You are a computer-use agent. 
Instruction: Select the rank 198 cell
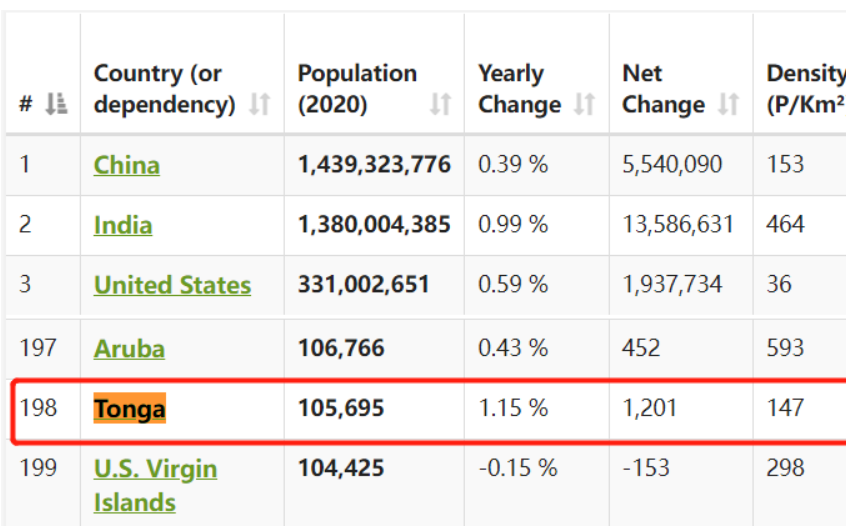37,408
